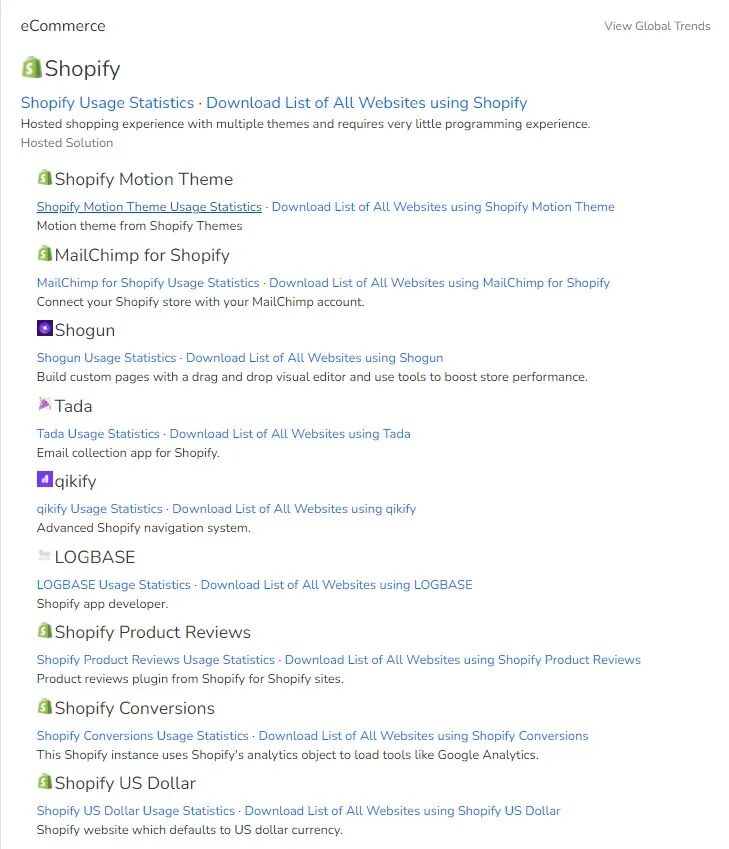Click the Tada heading text

tap(74, 406)
